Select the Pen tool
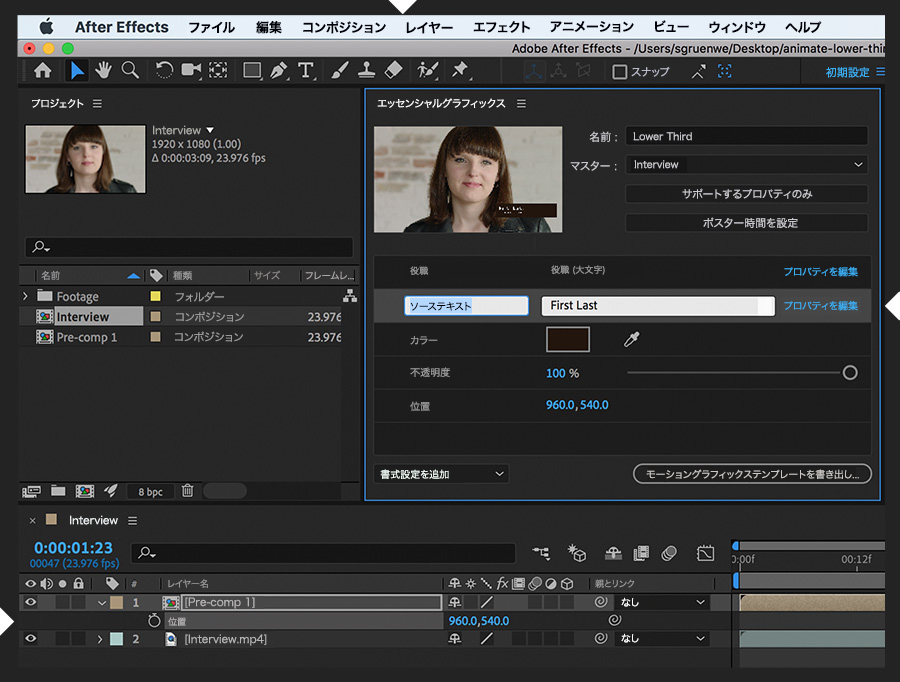The height and width of the screenshot is (682, 900). pyautogui.click(x=279, y=70)
